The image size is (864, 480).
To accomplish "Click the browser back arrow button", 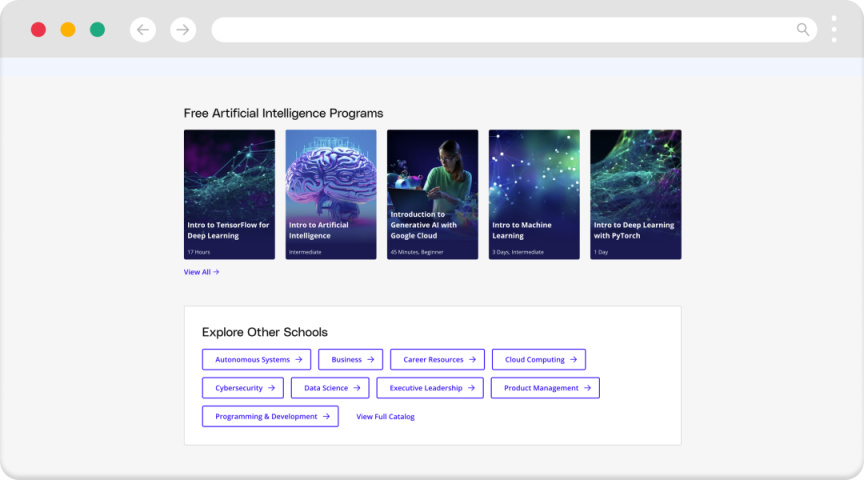I will tap(143, 30).
